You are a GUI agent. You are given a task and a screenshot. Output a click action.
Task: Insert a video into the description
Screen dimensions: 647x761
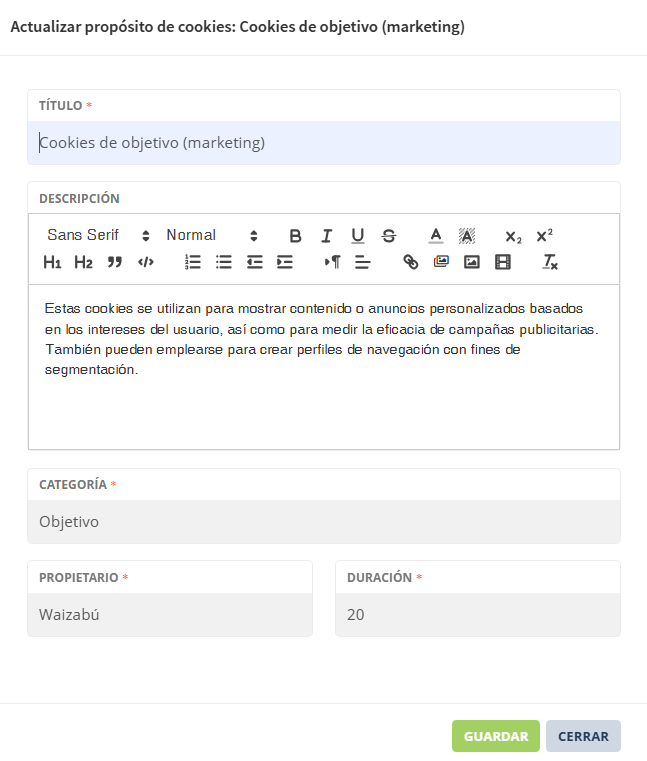(x=503, y=262)
